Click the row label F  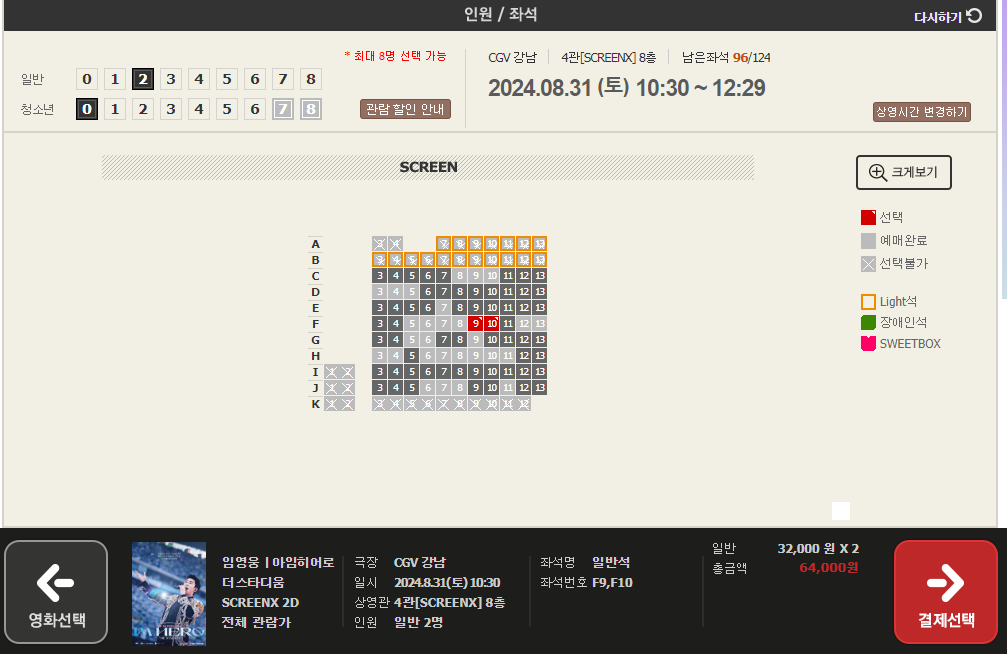coord(315,324)
